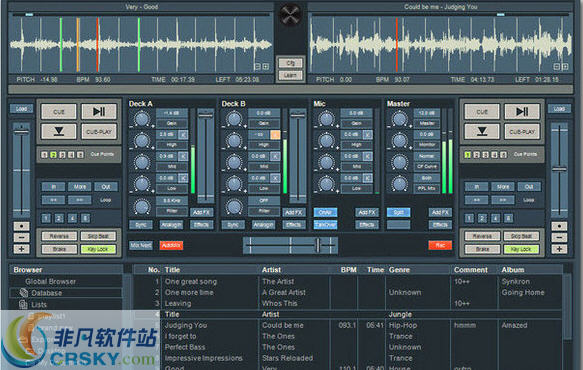This screenshot has width=583, height=370.
Task: Set the left deck loop In point
Action: coord(54,187)
